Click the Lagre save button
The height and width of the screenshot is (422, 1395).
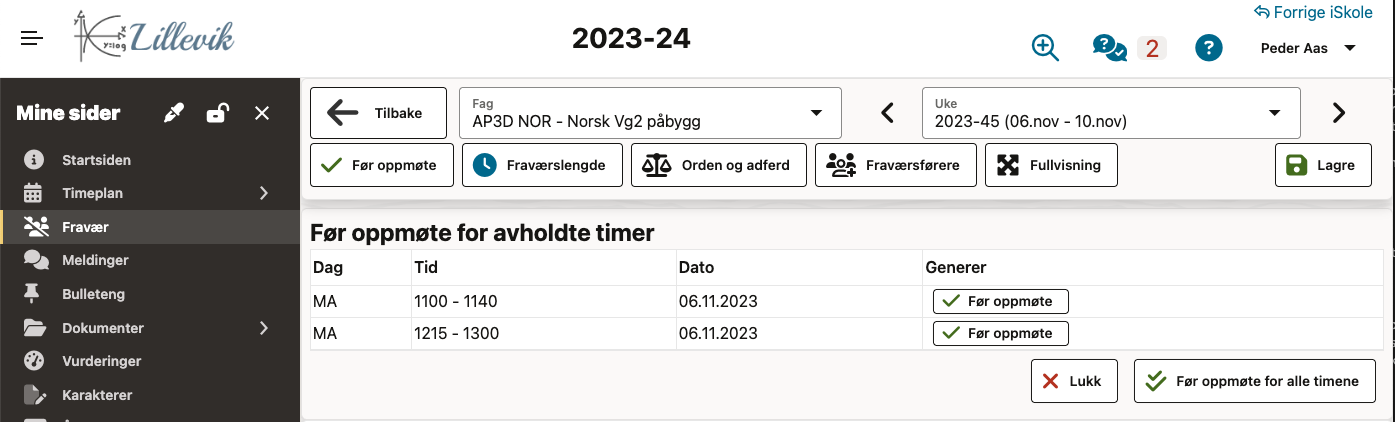coord(1323,165)
